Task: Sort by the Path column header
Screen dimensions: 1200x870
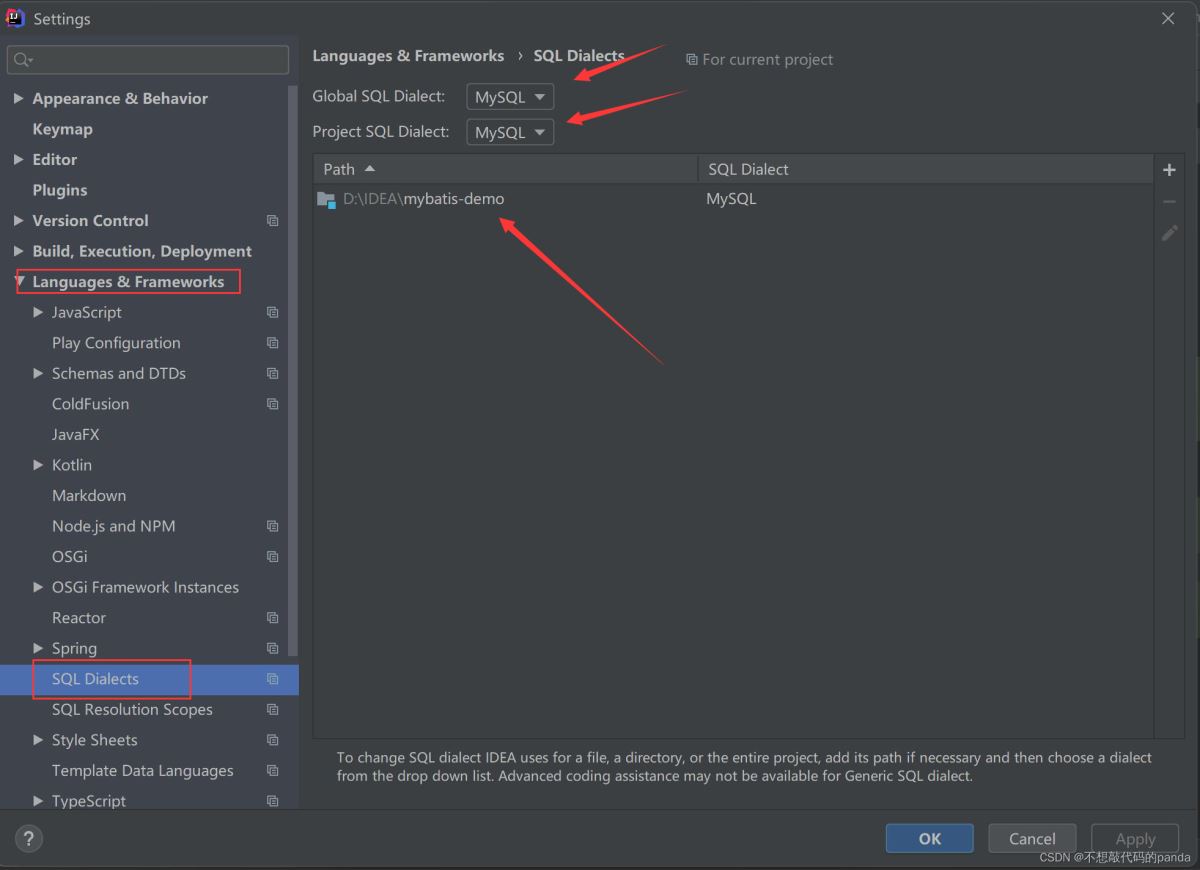Action: point(506,169)
